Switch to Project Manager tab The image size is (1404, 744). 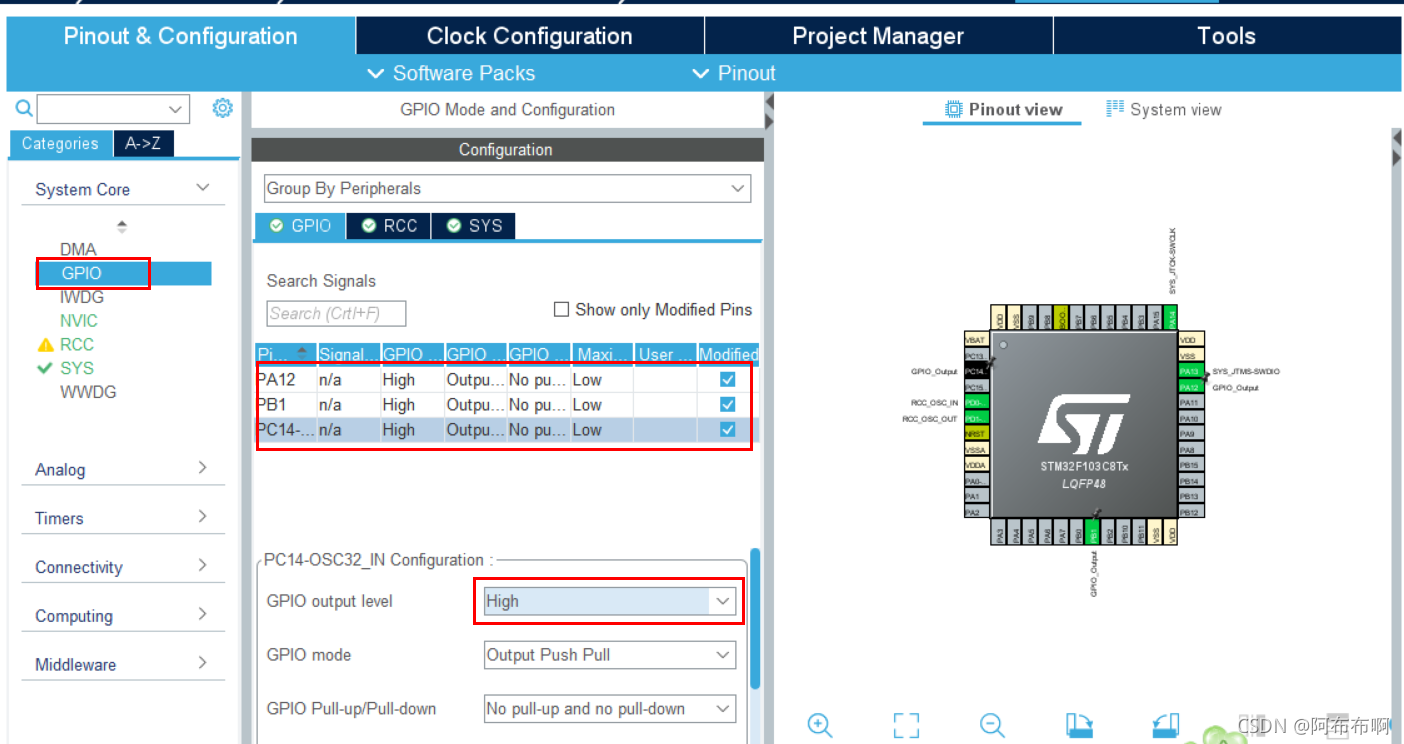[x=878, y=36]
